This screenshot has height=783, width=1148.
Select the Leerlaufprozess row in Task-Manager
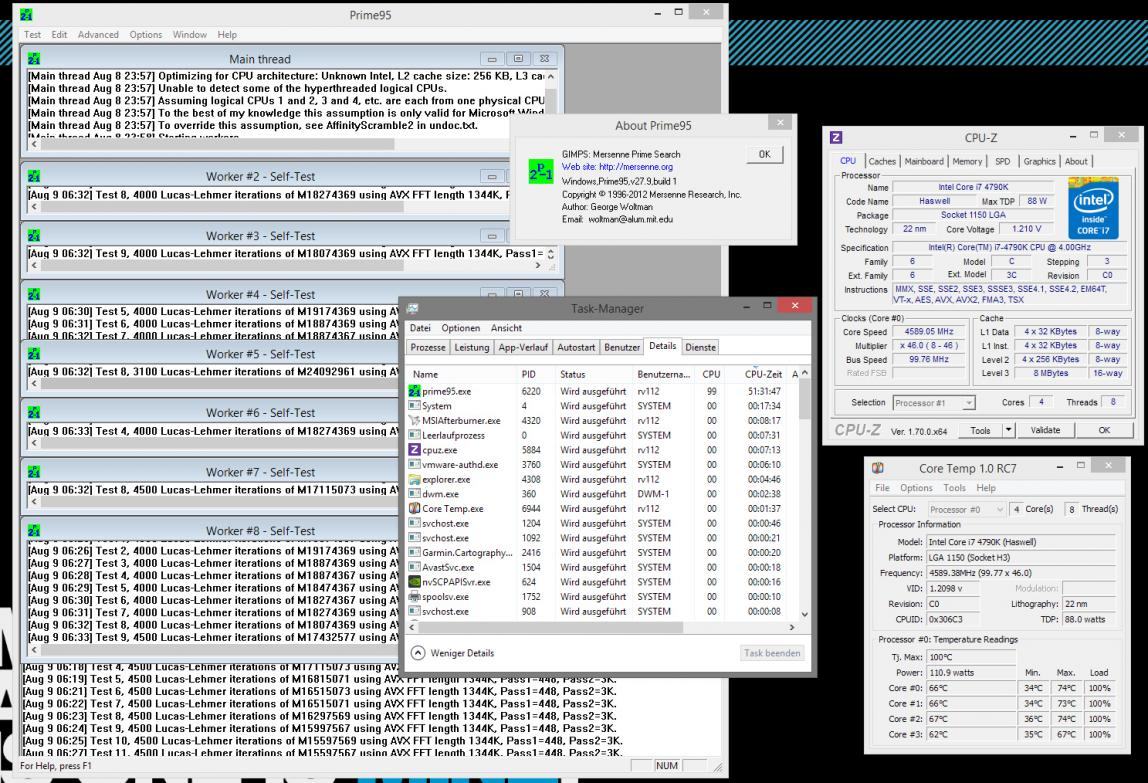pos(602,435)
